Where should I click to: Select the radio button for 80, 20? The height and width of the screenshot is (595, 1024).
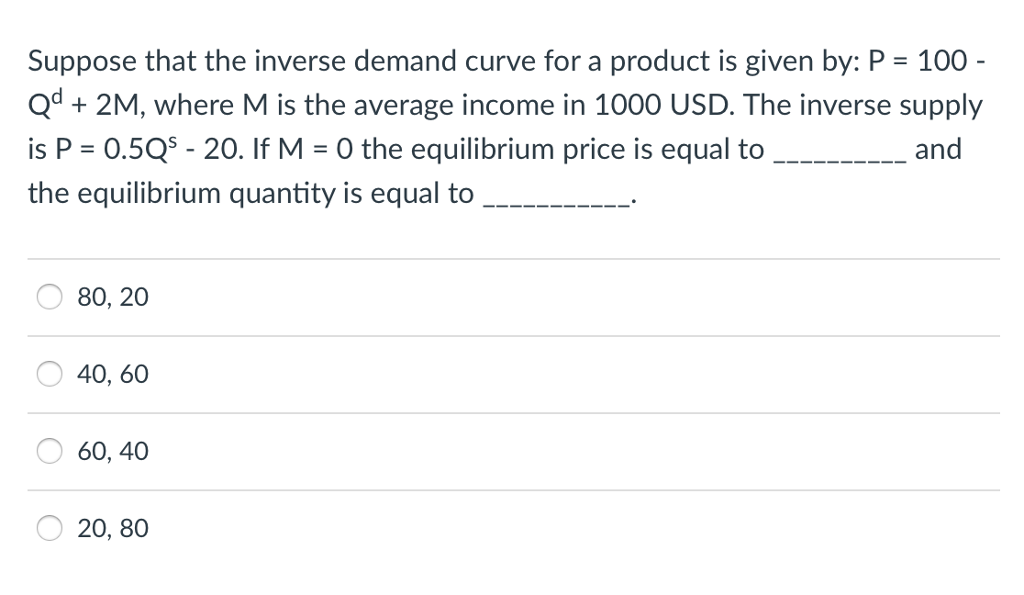click(x=48, y=296)
